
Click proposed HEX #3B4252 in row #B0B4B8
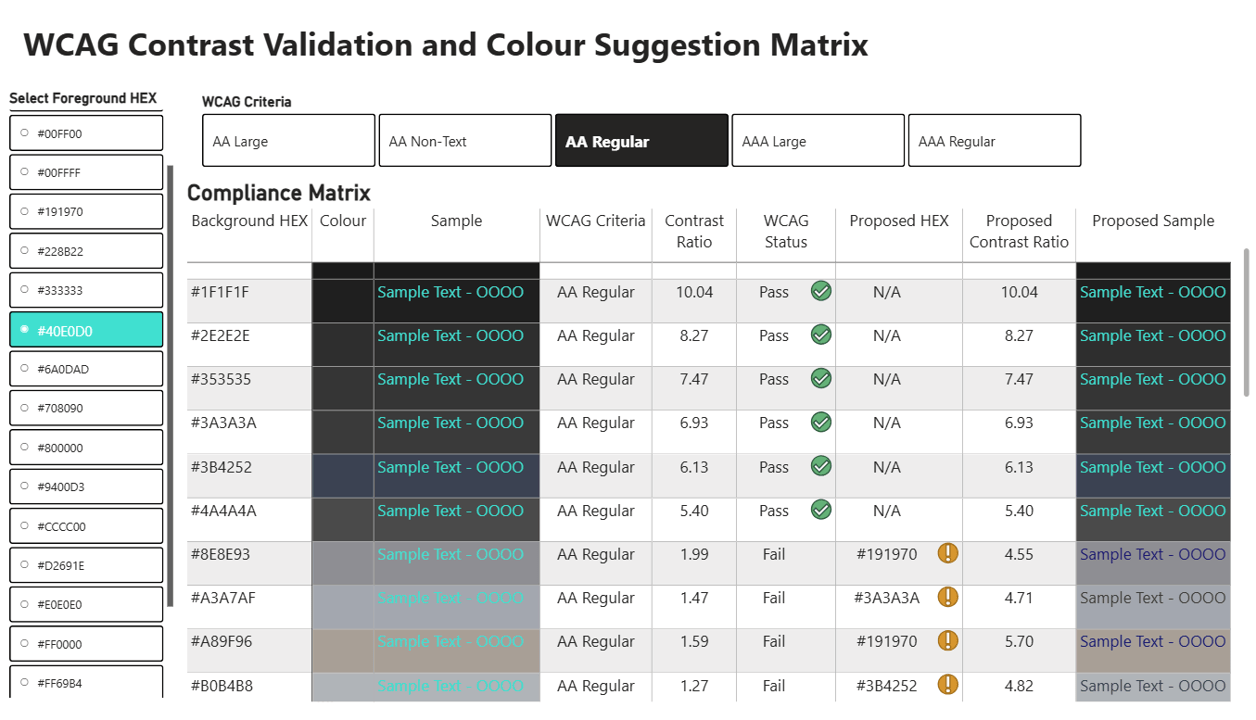point(887,686)
